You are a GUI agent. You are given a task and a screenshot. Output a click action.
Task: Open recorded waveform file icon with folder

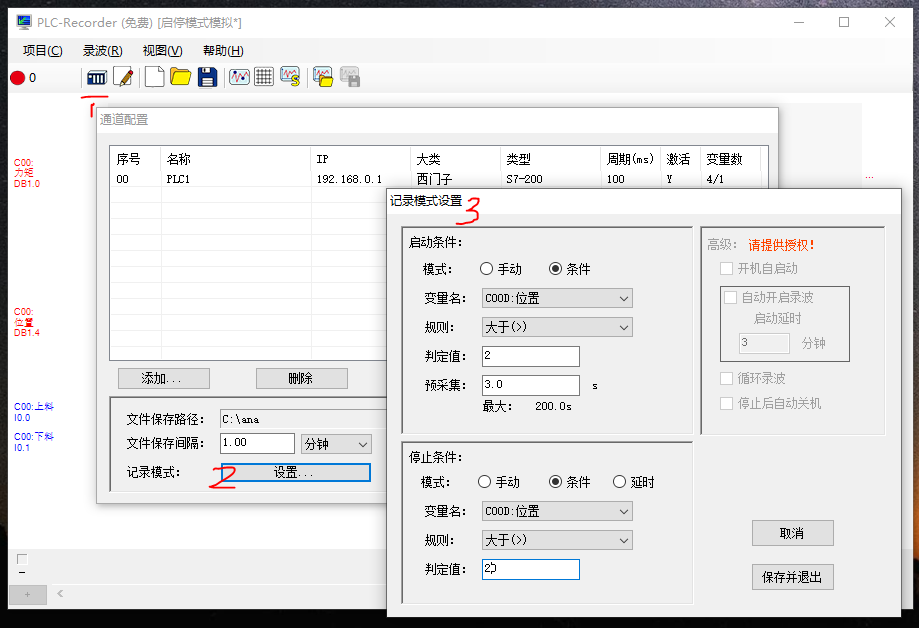click(x=323, y=77)
